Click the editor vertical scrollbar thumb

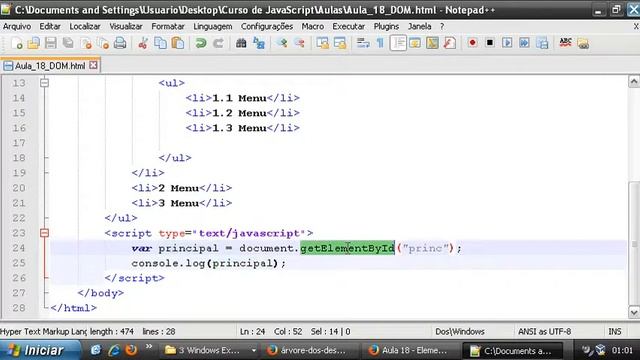coord(633,243)
